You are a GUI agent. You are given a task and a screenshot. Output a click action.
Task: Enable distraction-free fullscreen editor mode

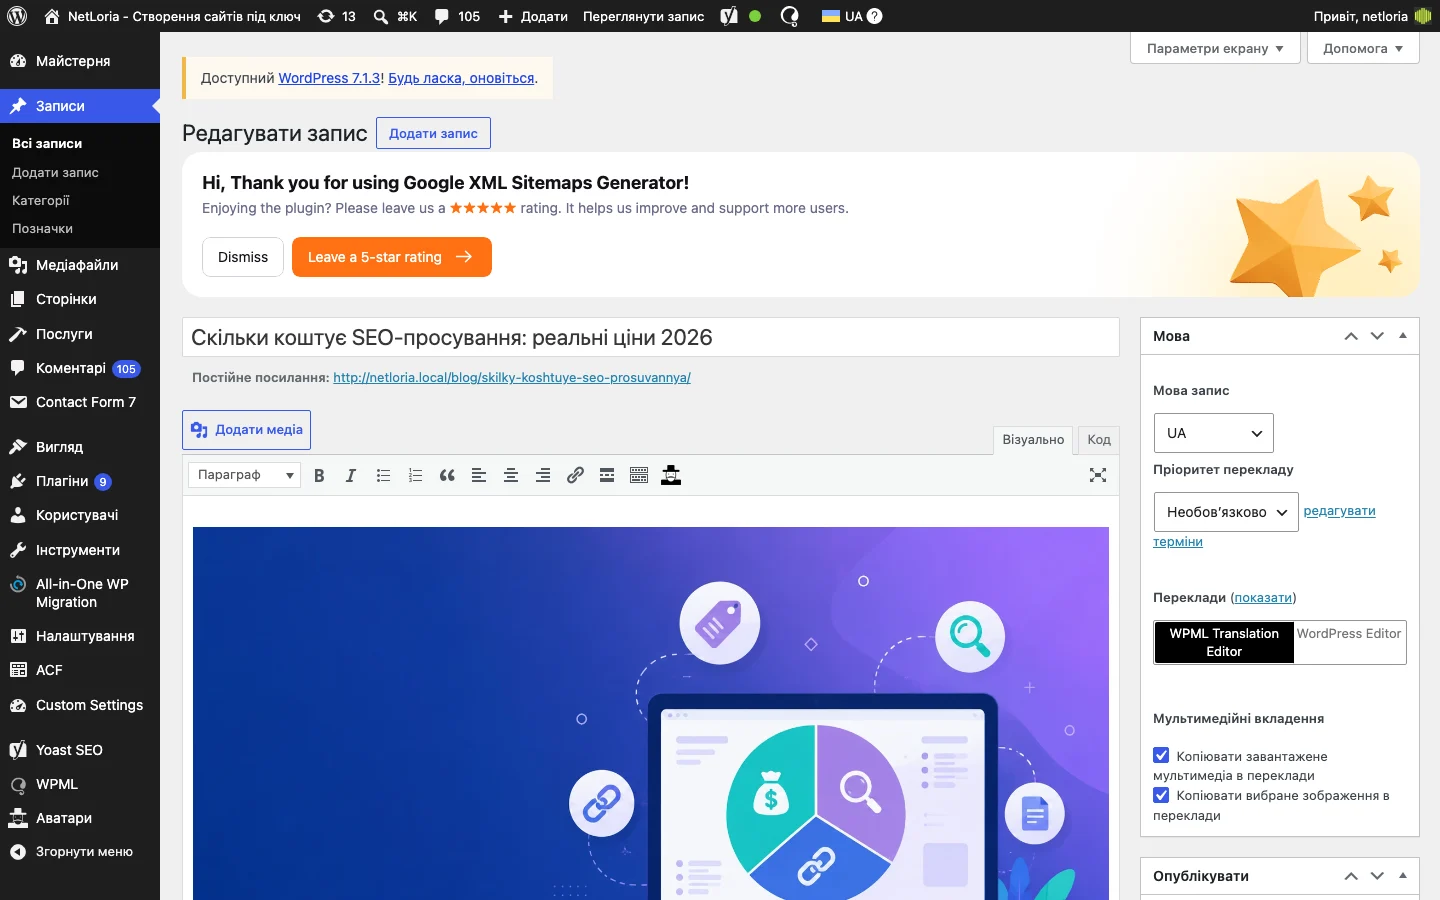(x=1098, y=476)
